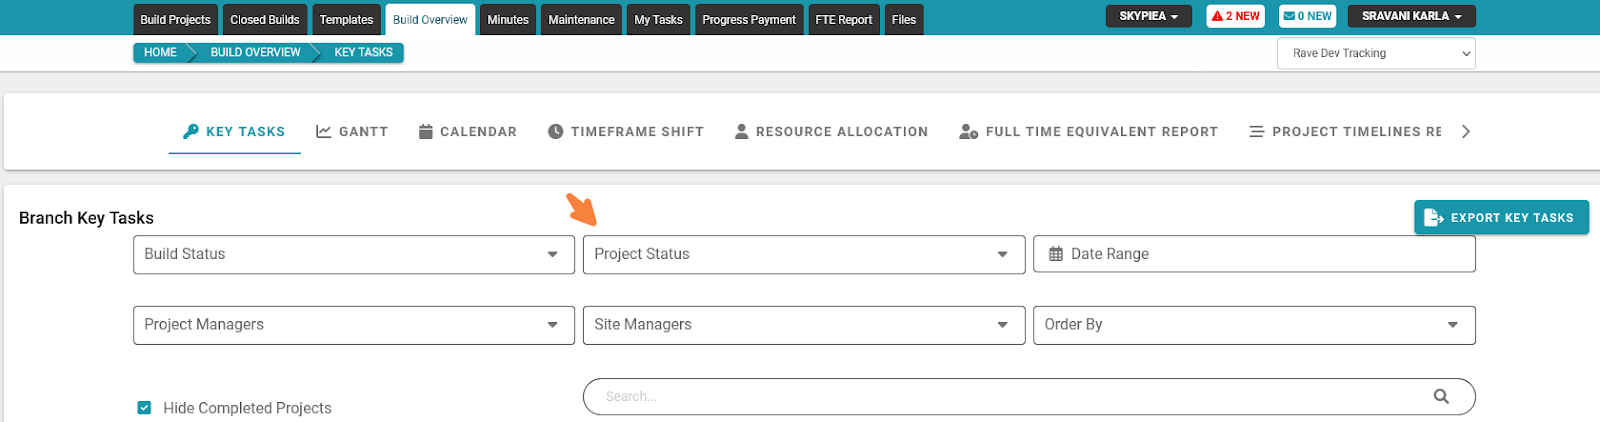
Task: Open the 0 NEW mail notifications
Action: point(1307,16)
